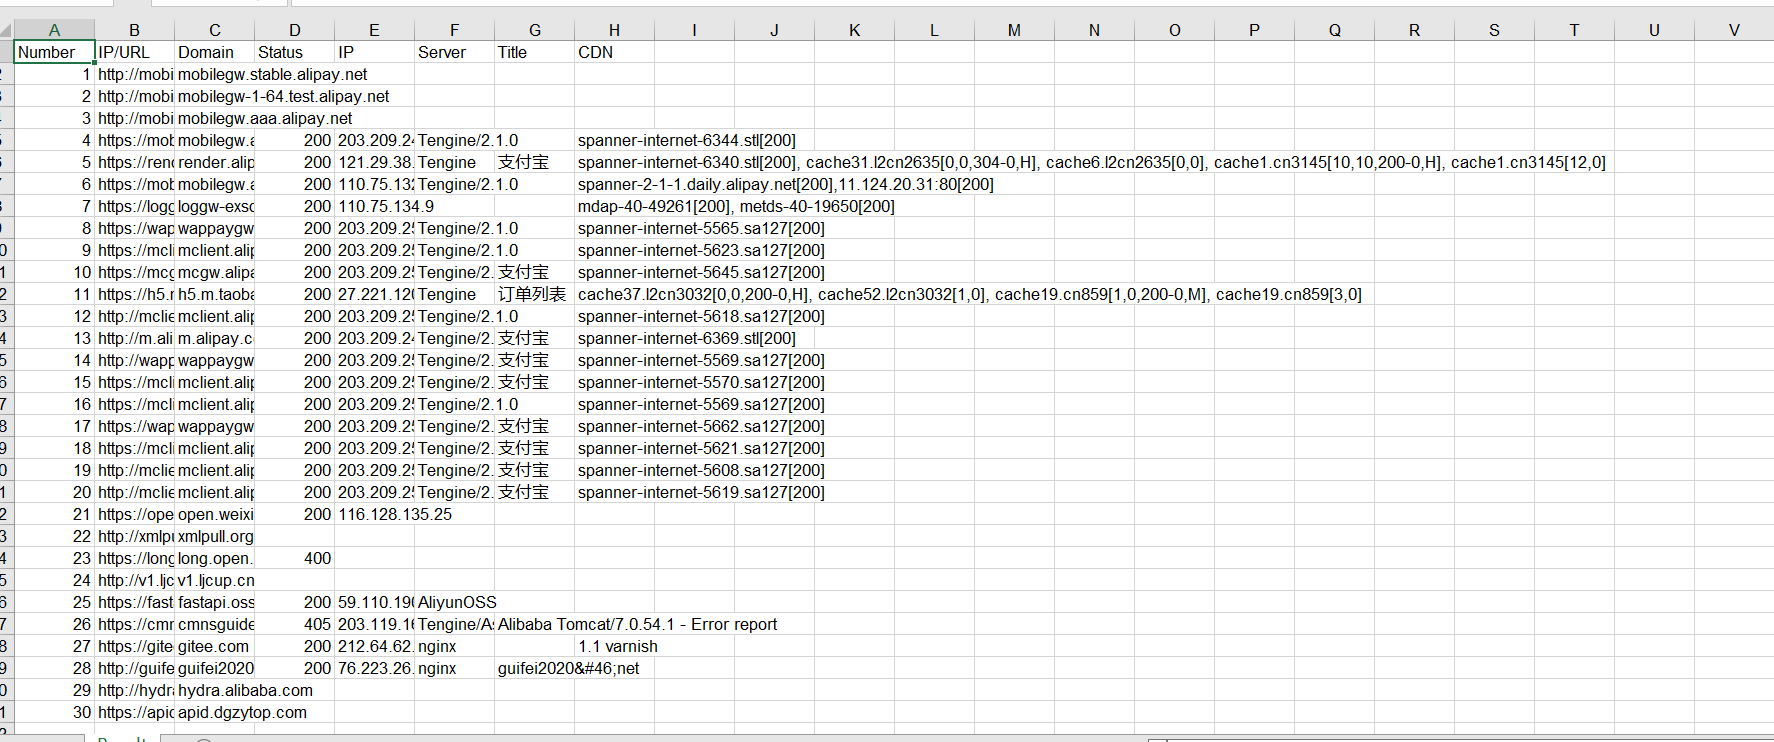Click CDN cell spanner-2-1-1.daily.alipay.net[200]
This screenshot has width=1774, height=742.
[x=785, y=184]
